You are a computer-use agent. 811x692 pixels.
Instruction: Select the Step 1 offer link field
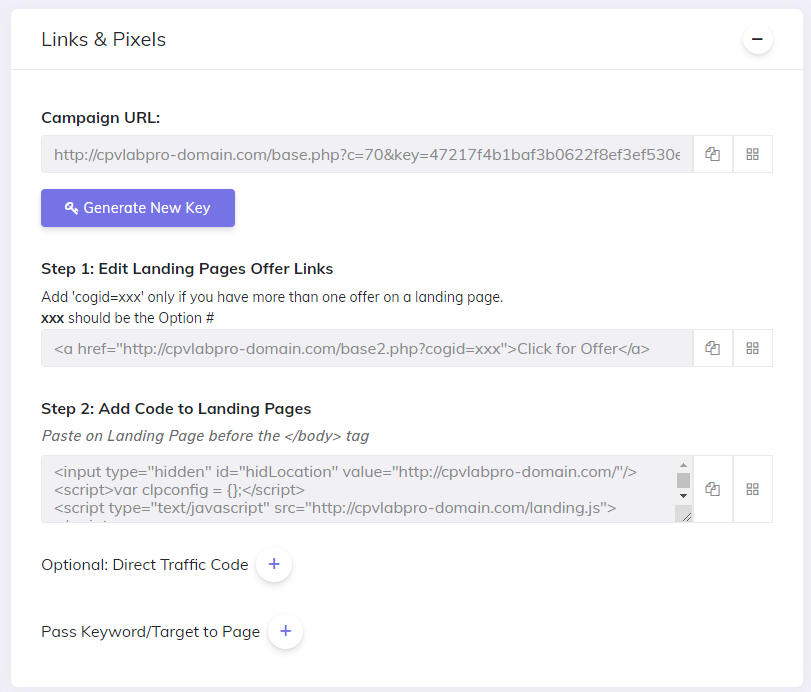(367, 348)
